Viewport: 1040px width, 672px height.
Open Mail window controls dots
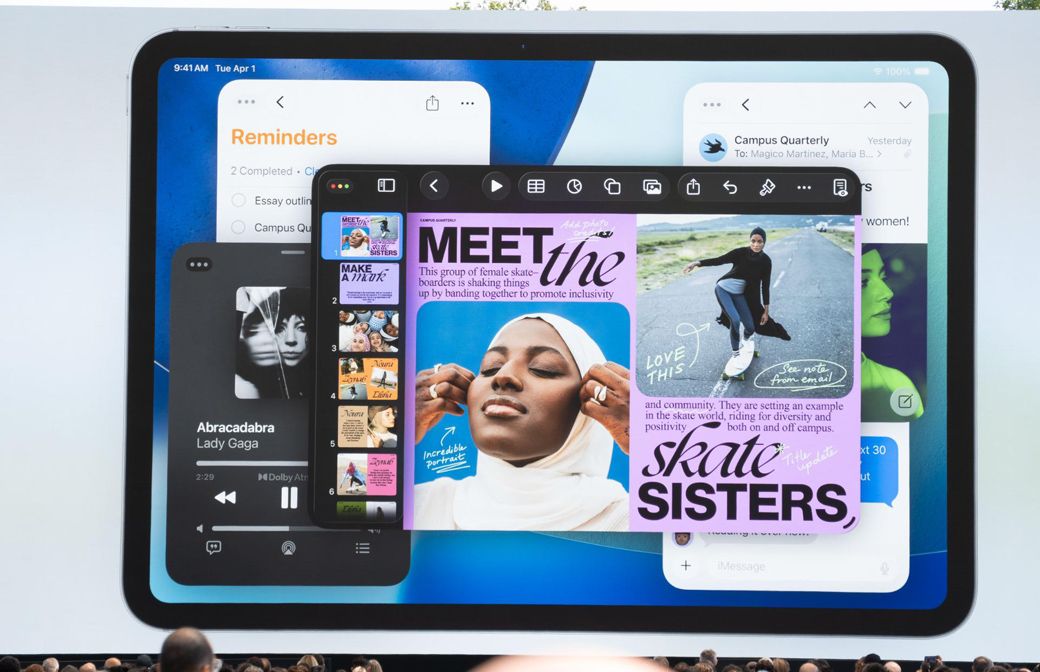pyautogui.click(x=712, y=104)
